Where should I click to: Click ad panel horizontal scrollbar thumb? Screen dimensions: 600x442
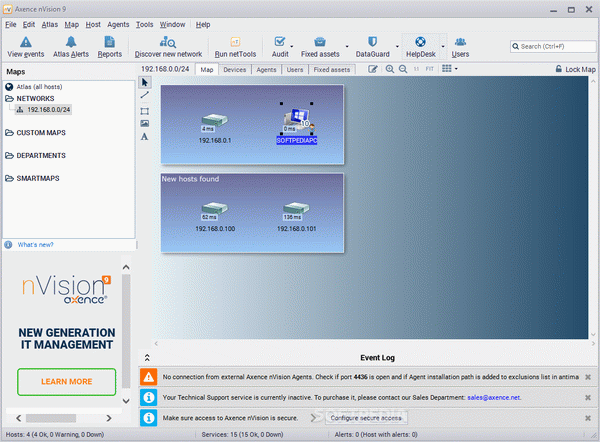click(x=51, y=418)
